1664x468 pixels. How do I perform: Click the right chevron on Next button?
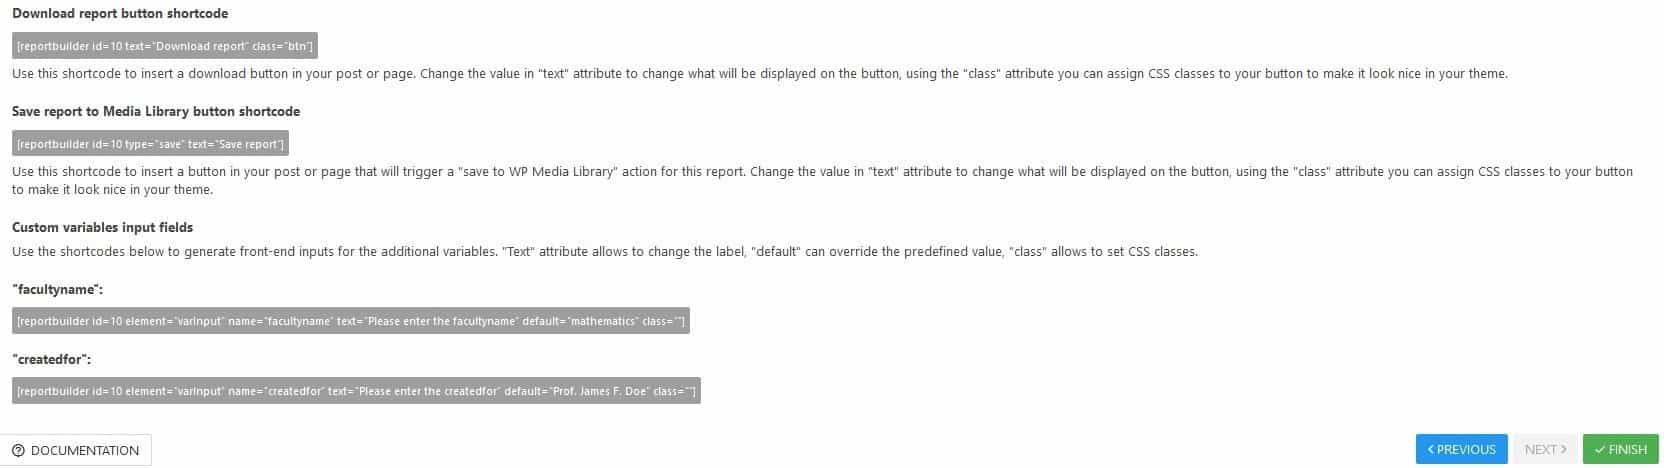tap(1564, 450)
